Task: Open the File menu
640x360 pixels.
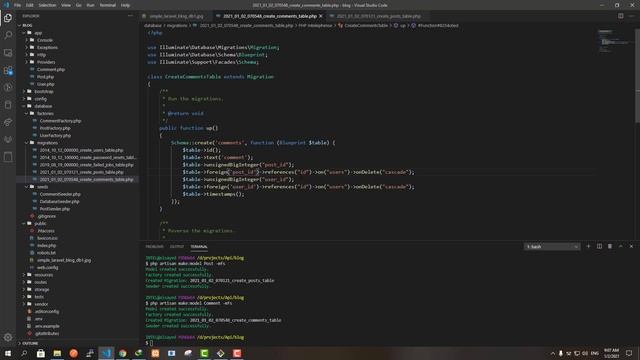Action: tap(18, 5)
